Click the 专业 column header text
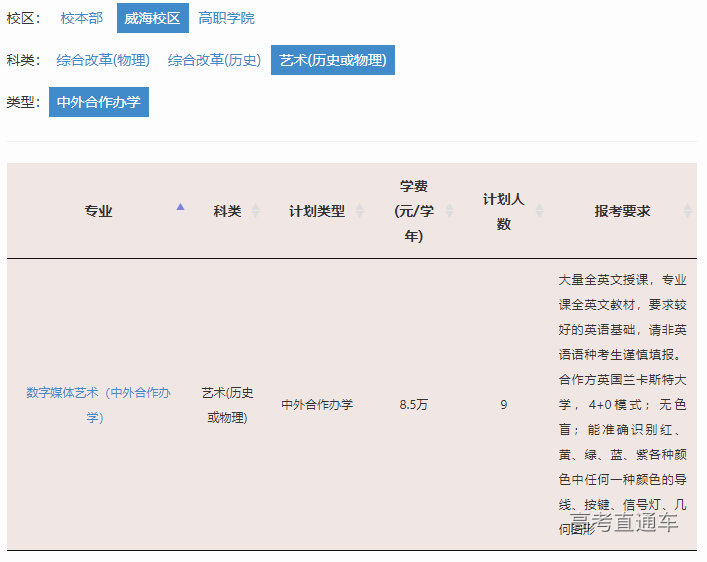Image resolution: width=707 pixels, height=562 pixels. pos(98,211)
